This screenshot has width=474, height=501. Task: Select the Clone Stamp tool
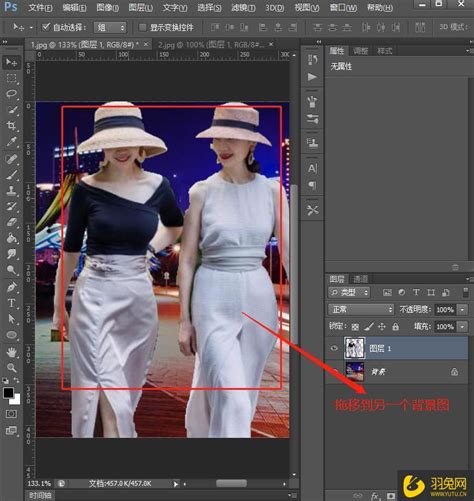pos(12,190)
